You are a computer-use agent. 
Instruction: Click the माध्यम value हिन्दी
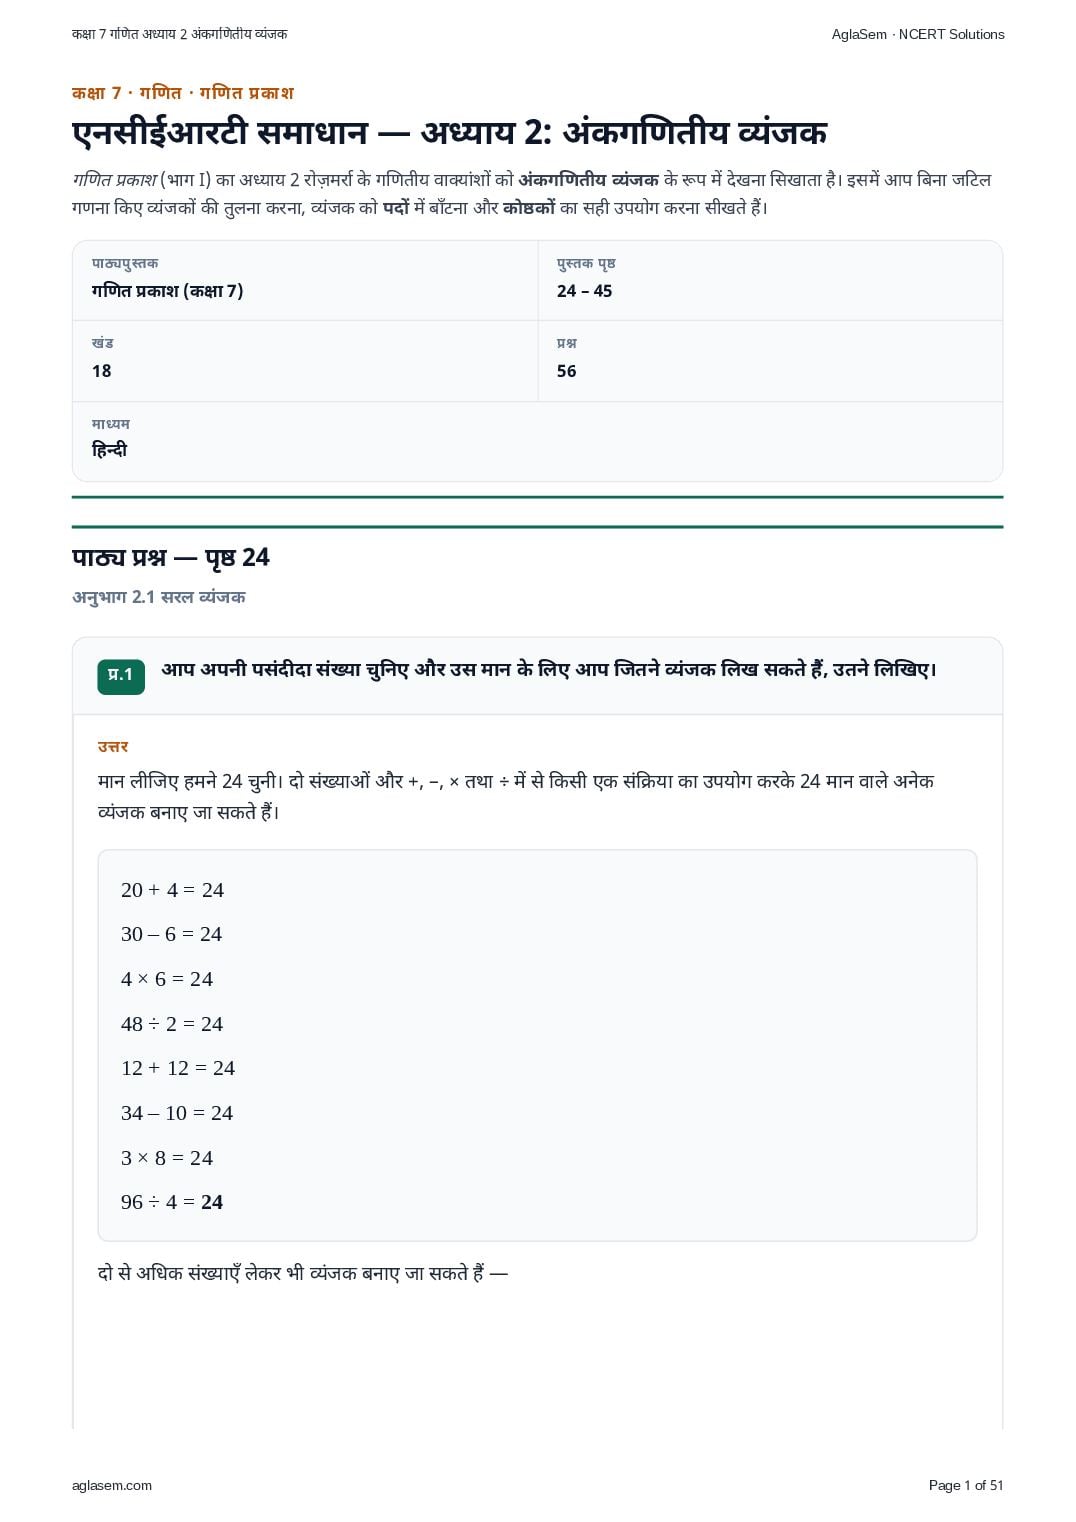(x=110, y=450)
